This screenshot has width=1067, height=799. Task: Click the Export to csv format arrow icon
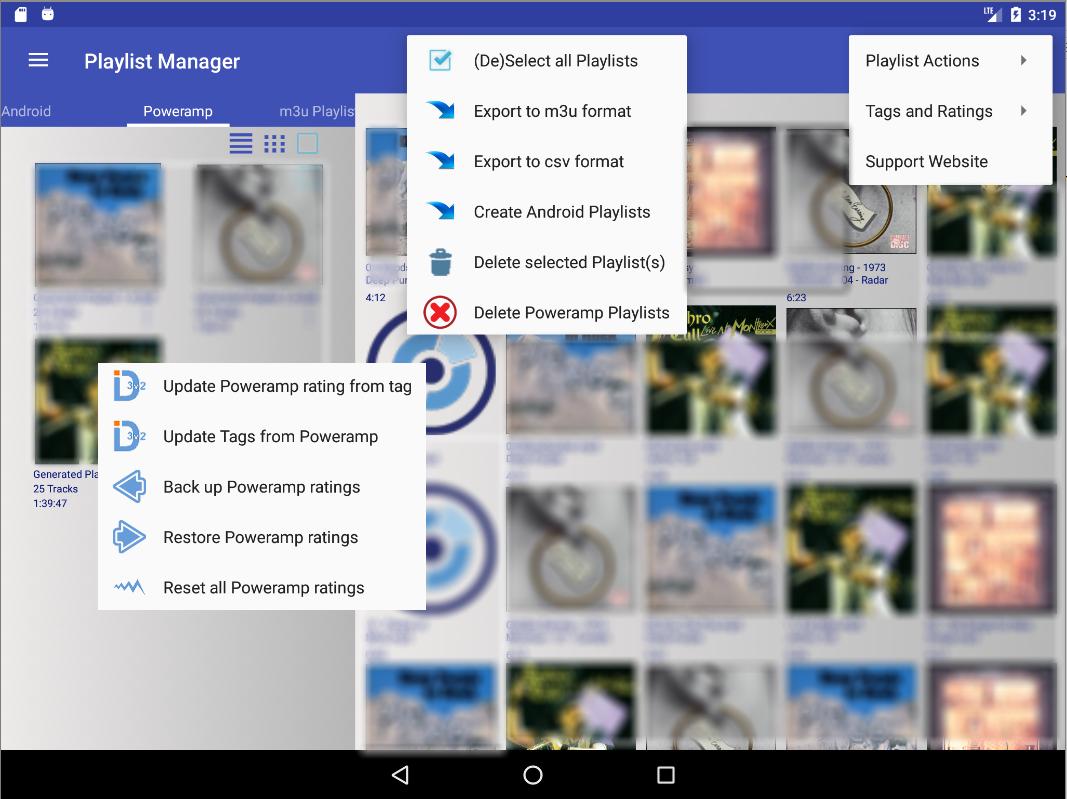(x=439, y=161)
